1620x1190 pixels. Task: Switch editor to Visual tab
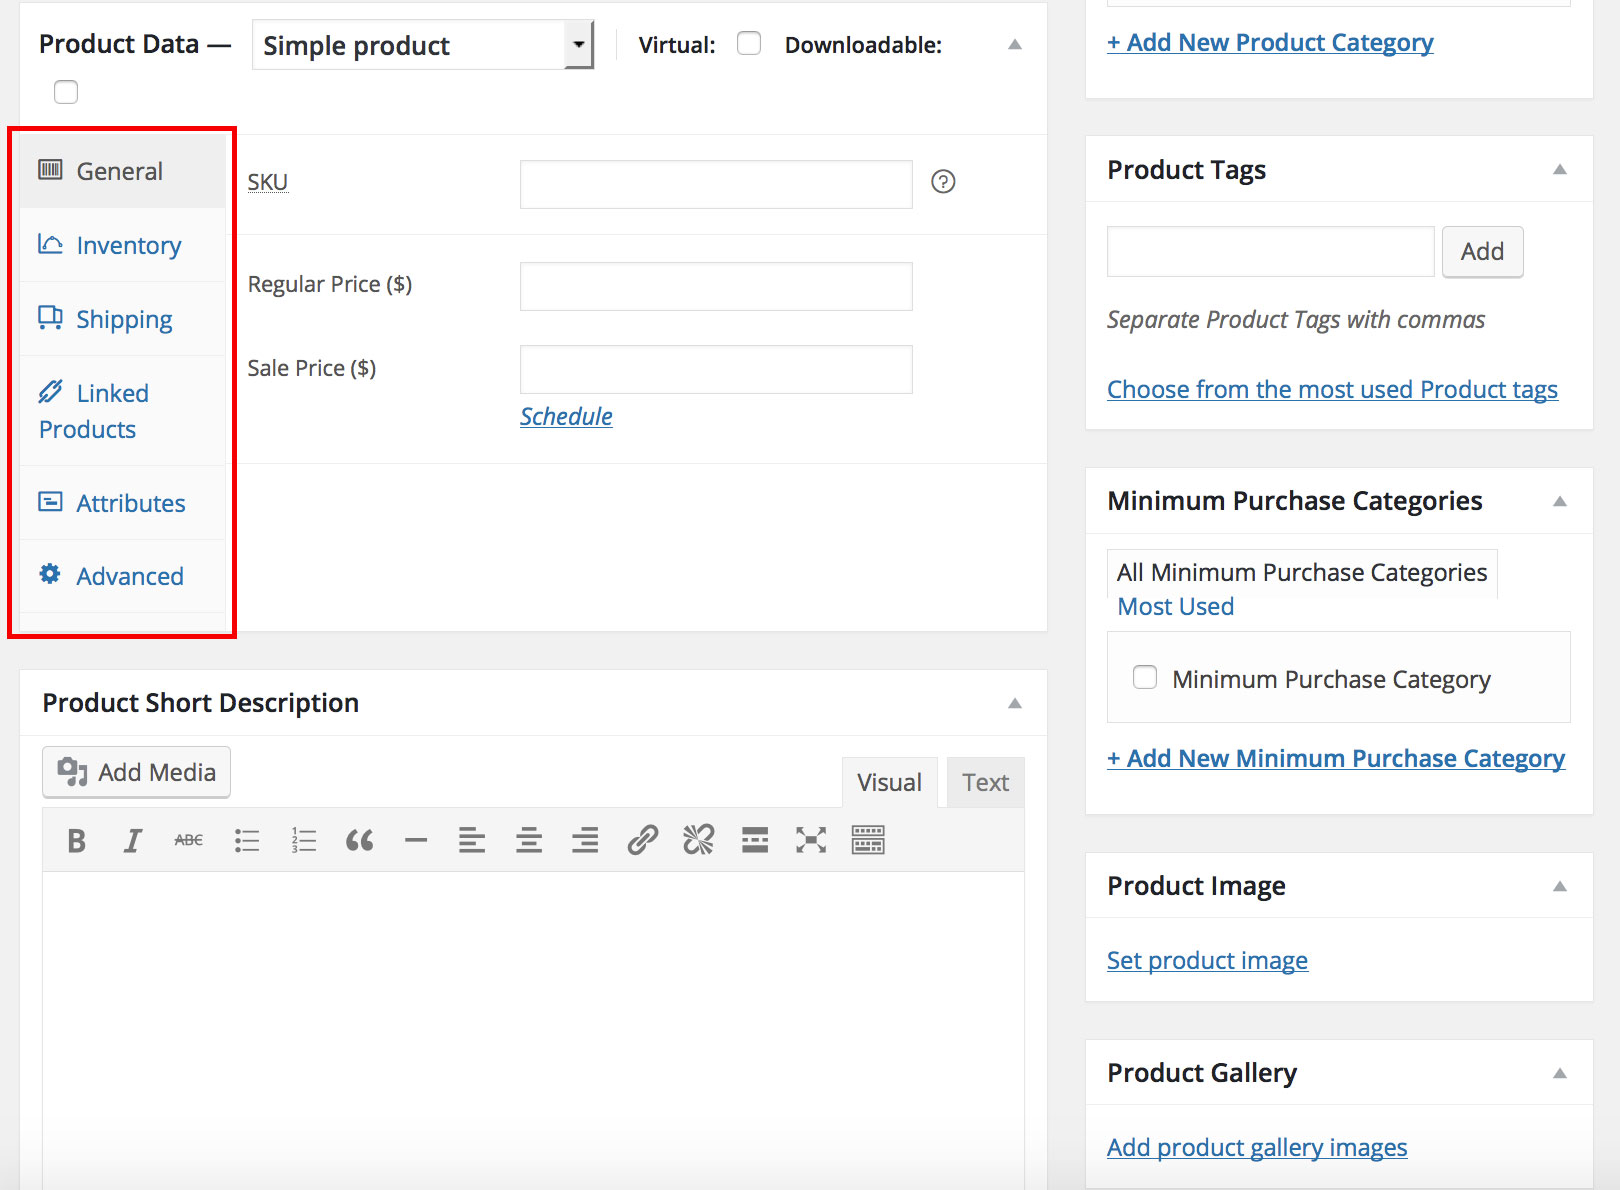(x=889, y=782)
